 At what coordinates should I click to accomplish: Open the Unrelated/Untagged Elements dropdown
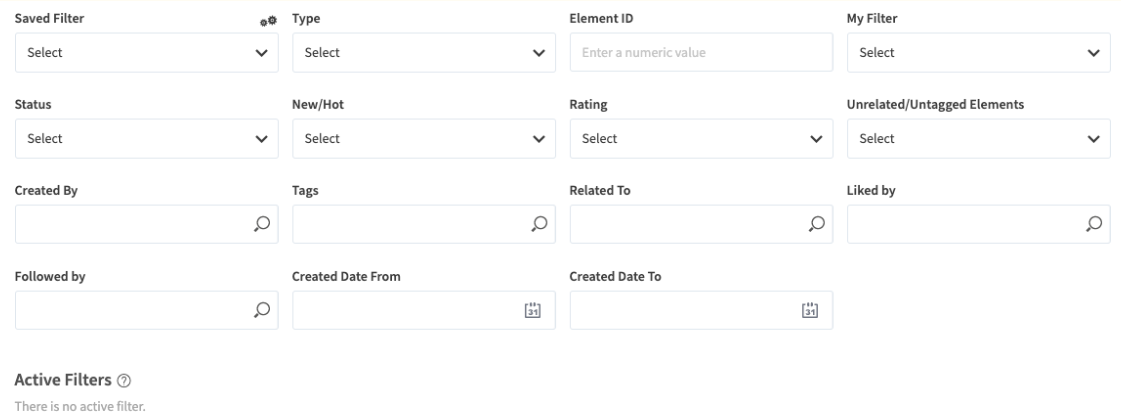point(978,139)
